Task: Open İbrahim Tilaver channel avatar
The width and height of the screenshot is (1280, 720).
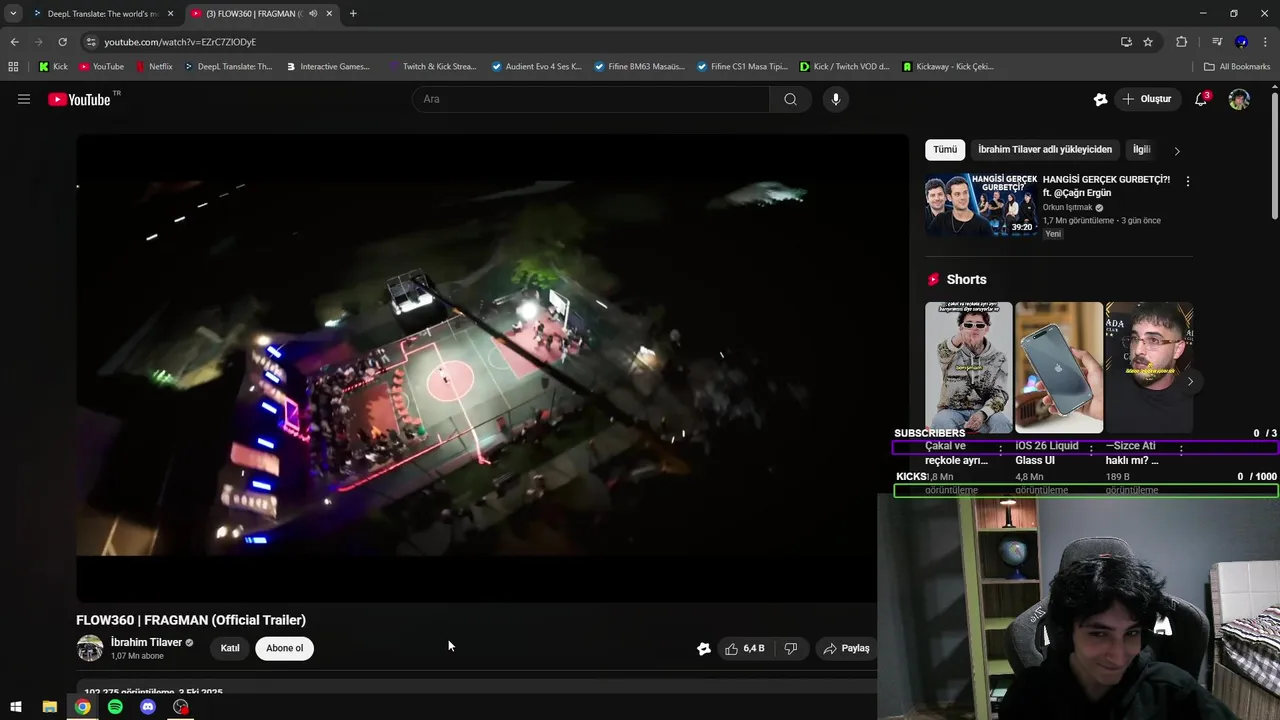Action: tap(90, 648)
